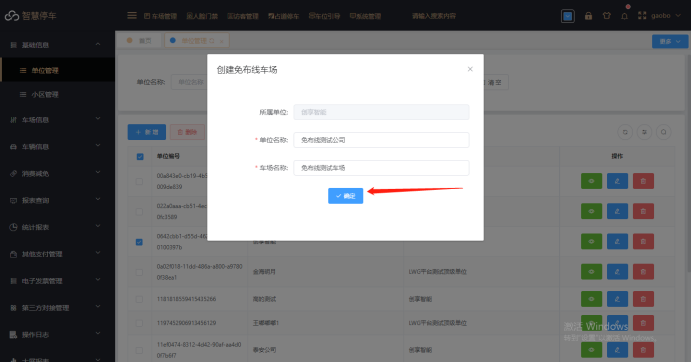Edit the 00a843e0 row with pencil button
Screen dimensions: 692x363
coord(617,181)
